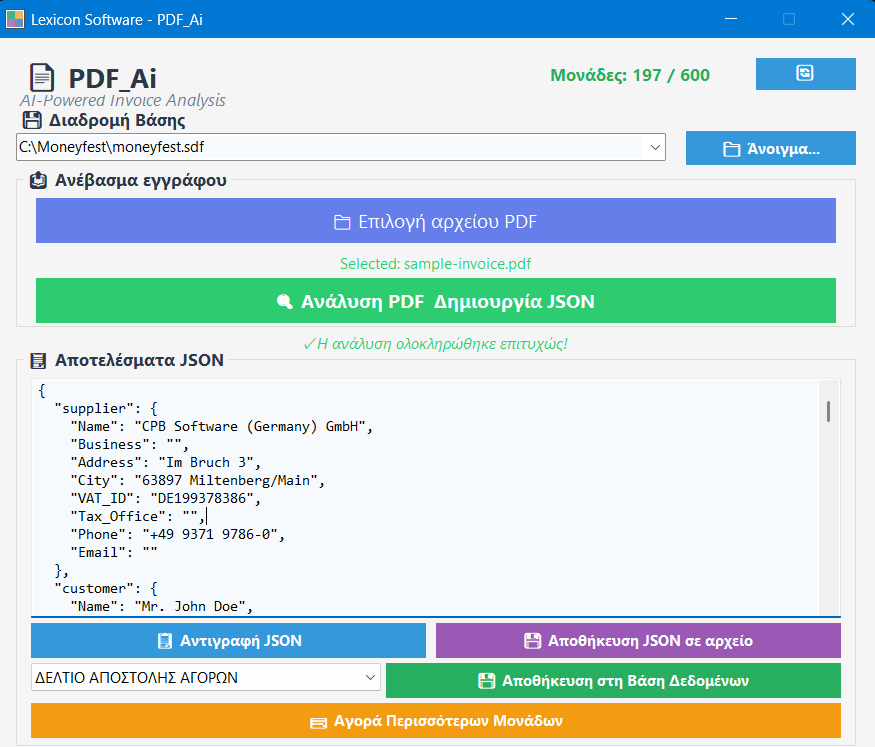Click the Μονάδες: 197 / 600 credits label
This screenshot has width=875, height=747.
click(x=630, y=75)
